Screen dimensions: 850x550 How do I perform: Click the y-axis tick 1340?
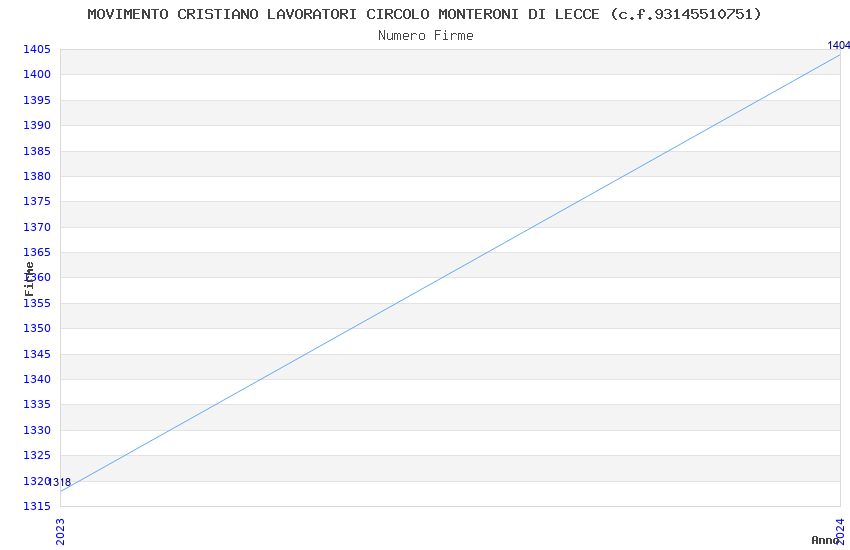[x=37, y=379]
